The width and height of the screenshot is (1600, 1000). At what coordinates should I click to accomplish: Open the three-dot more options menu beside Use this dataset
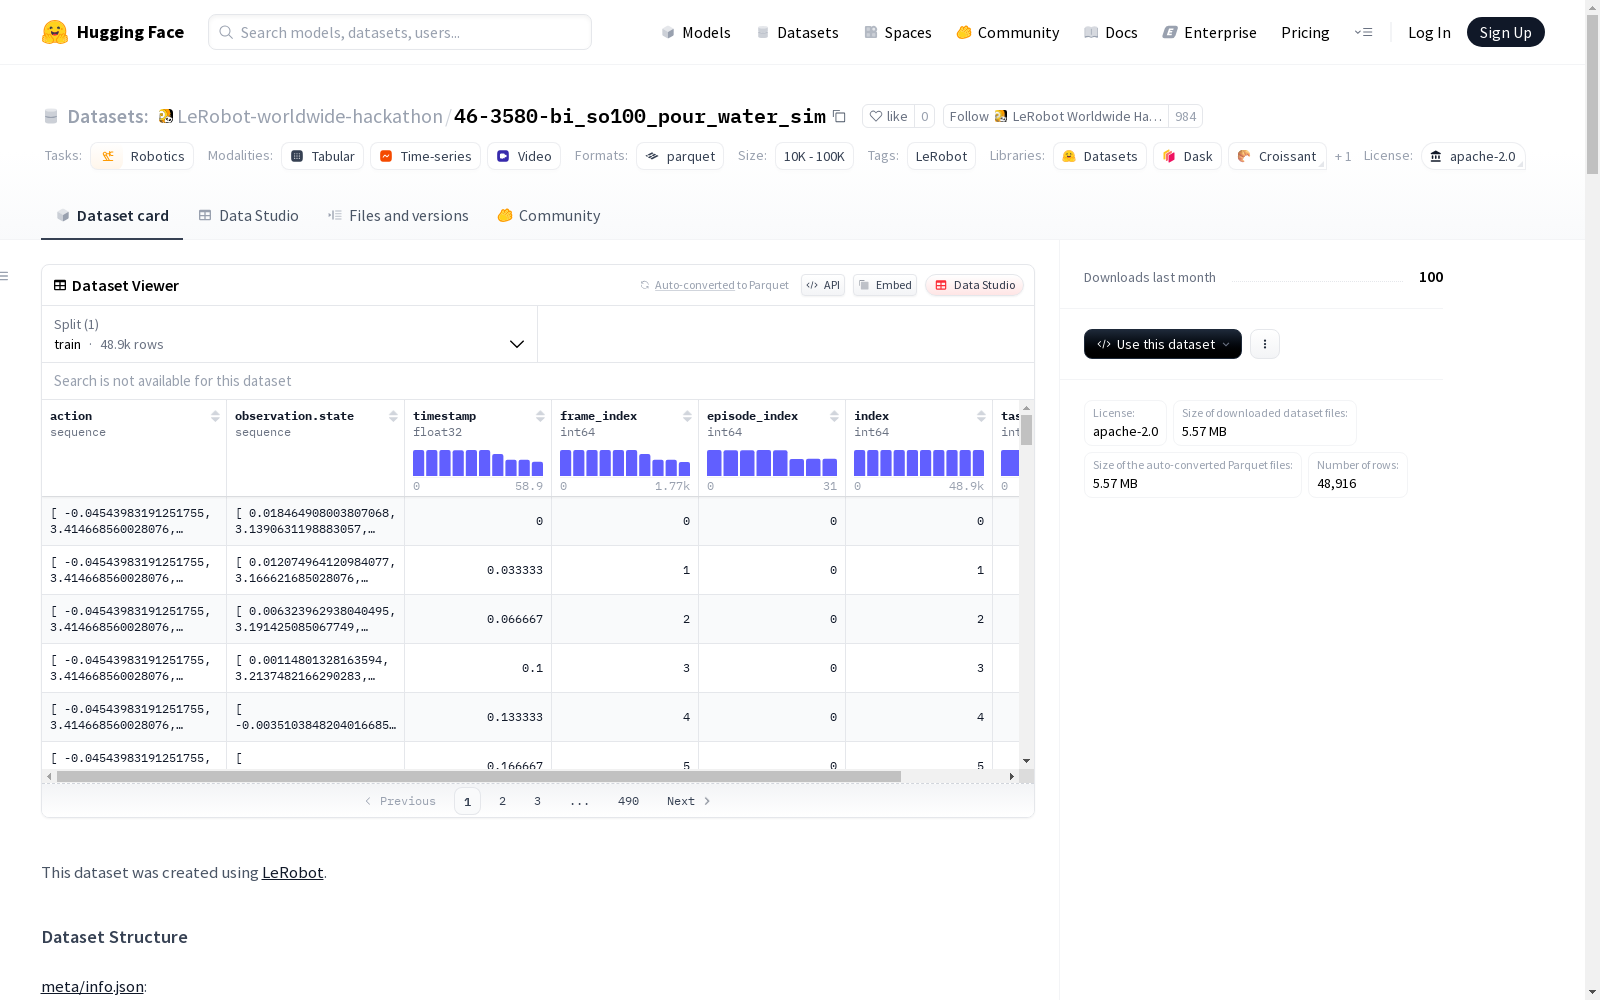tap(1265, 344)
